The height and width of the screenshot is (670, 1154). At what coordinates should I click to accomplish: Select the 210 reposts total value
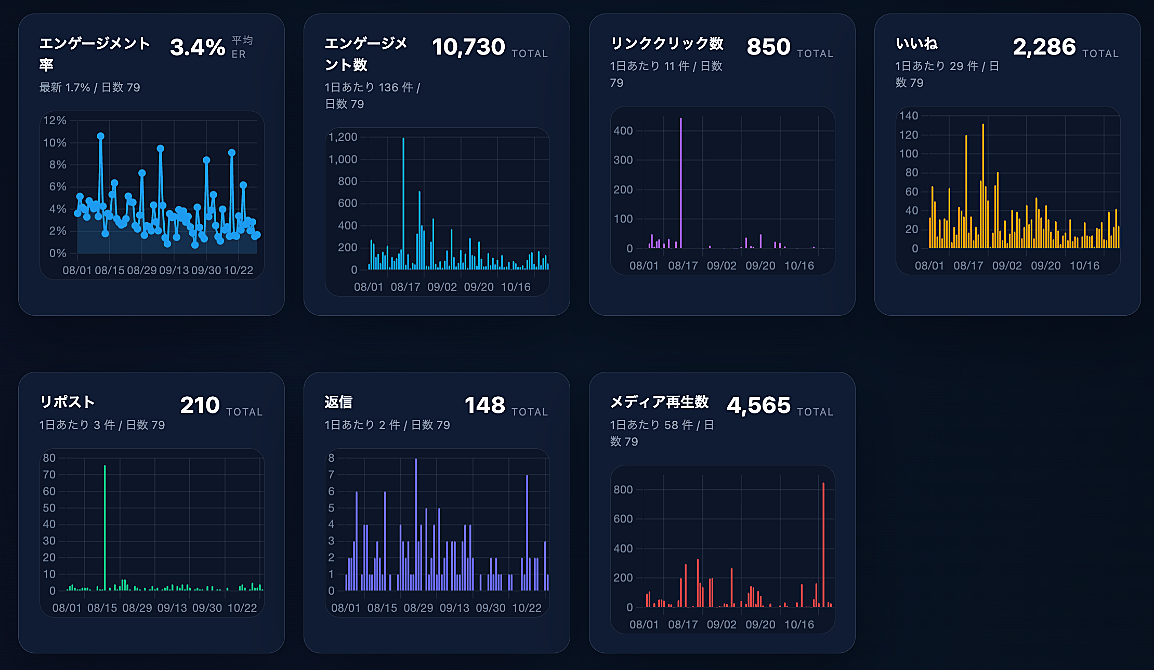(199, 405)
